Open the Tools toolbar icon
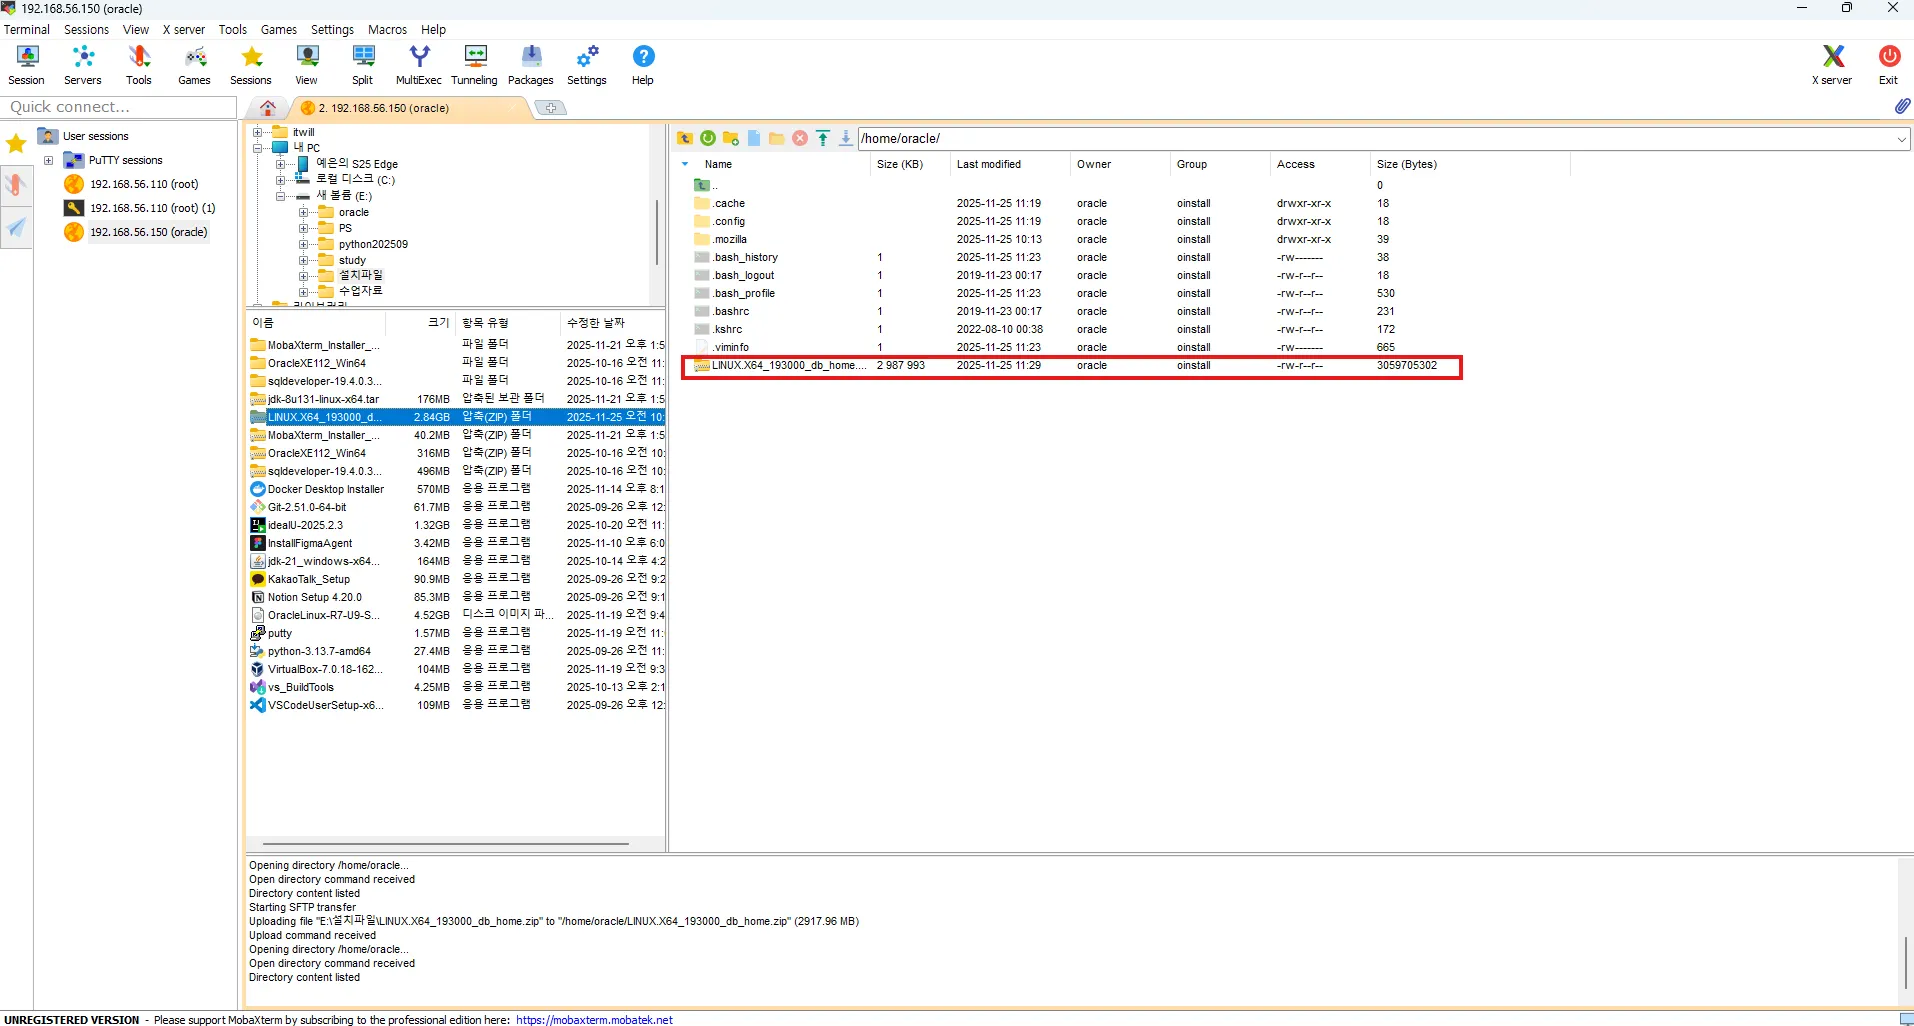 139,65
